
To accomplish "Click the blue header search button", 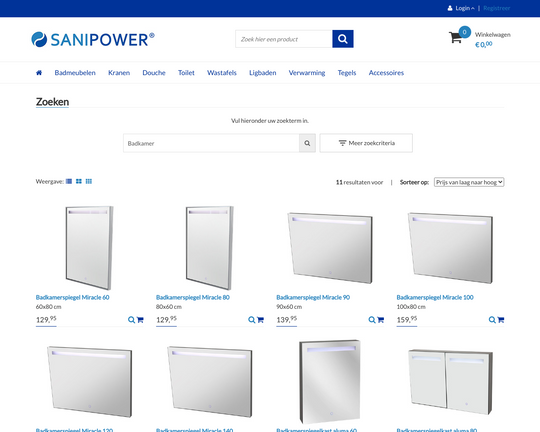I will click(x=343, y=39).
